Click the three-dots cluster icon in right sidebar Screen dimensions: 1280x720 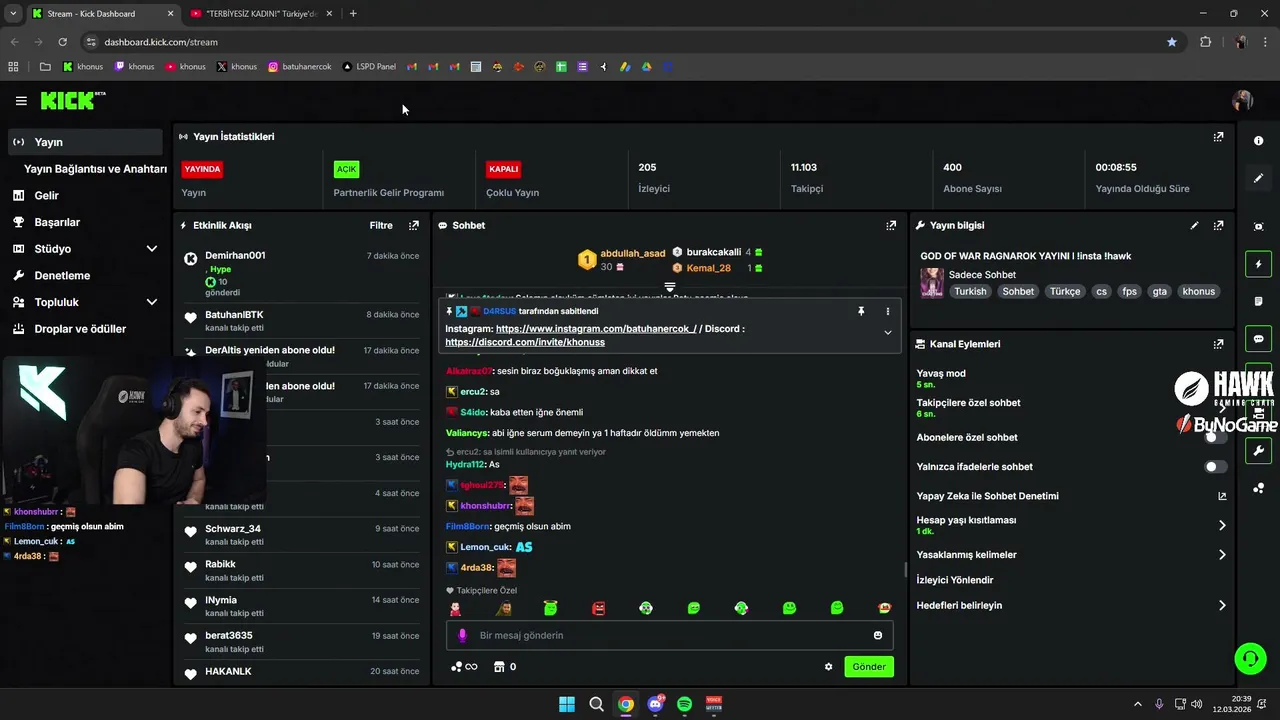coord(1258,488)
